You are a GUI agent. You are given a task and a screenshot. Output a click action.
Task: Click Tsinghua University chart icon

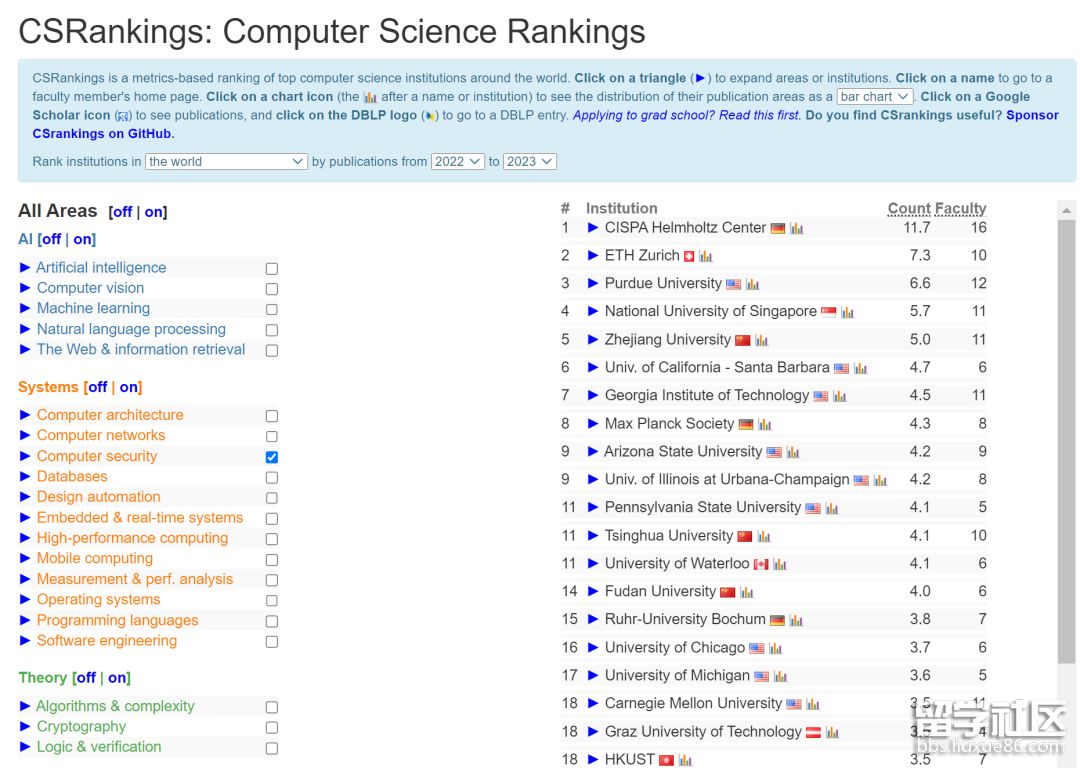click(763, 537)
